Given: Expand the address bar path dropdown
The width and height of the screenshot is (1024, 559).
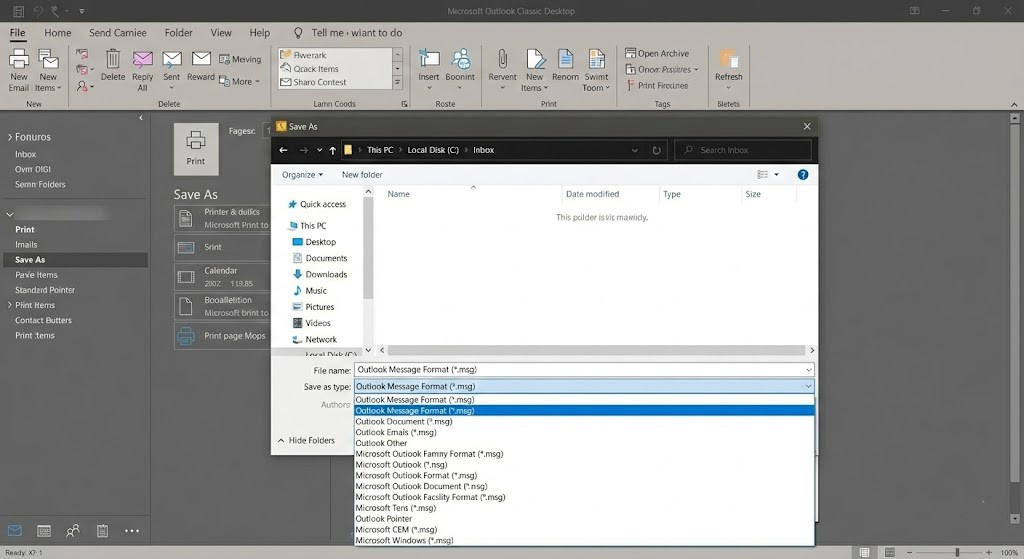Looking at the screenshot, I should [x=634, y=150].
